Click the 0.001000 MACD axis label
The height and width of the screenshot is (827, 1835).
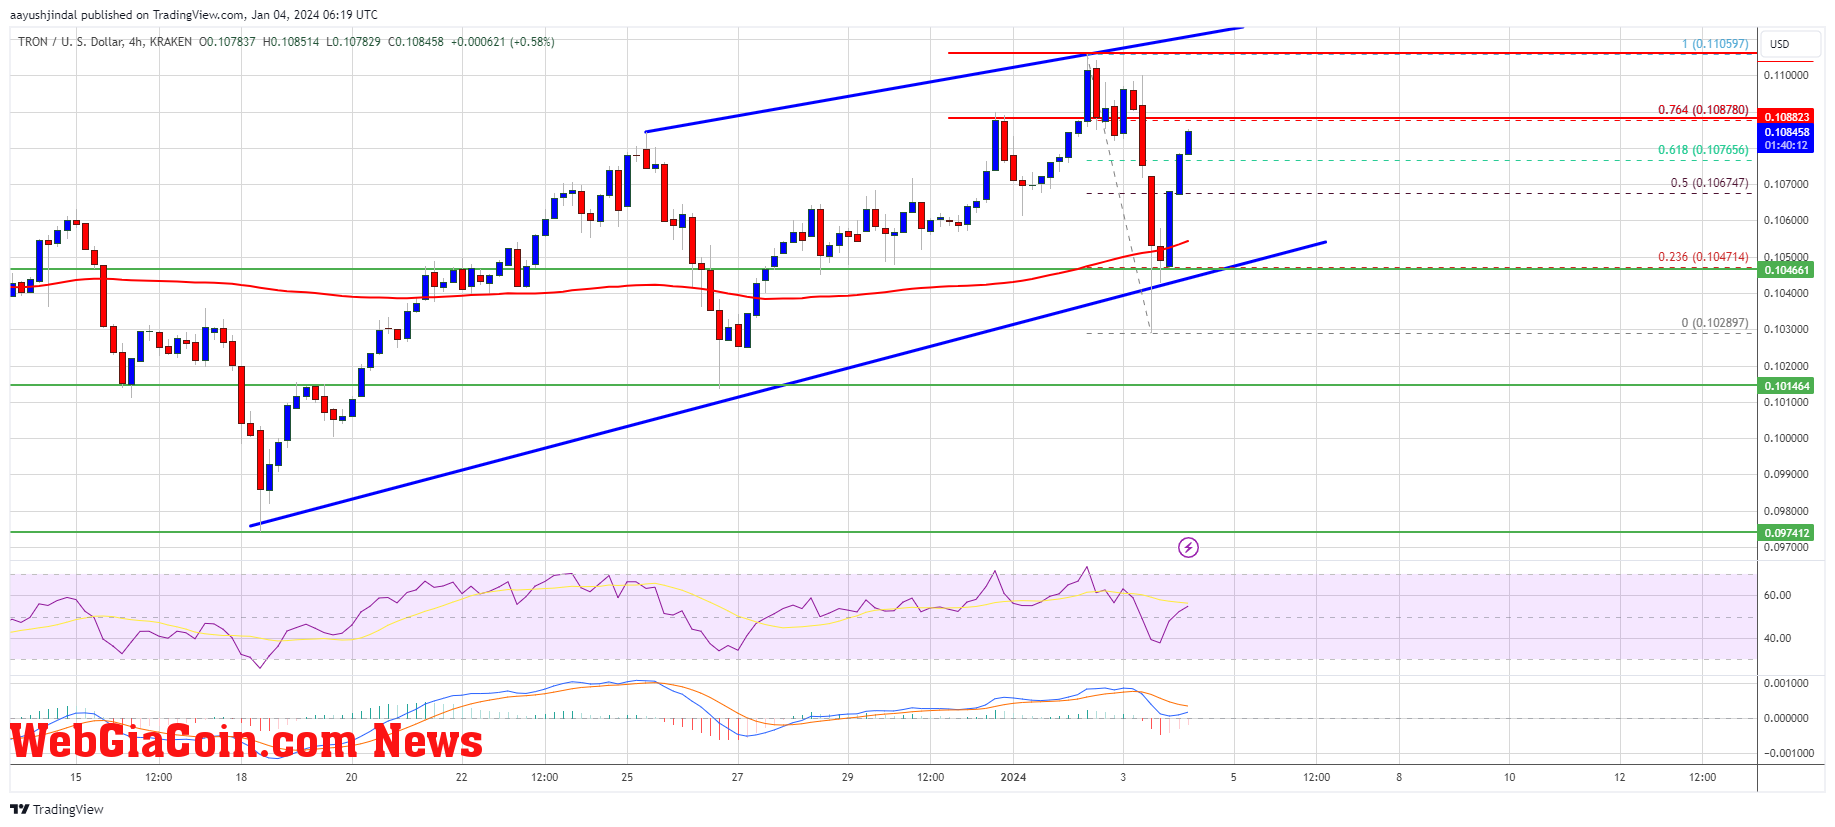(1786, 683)
